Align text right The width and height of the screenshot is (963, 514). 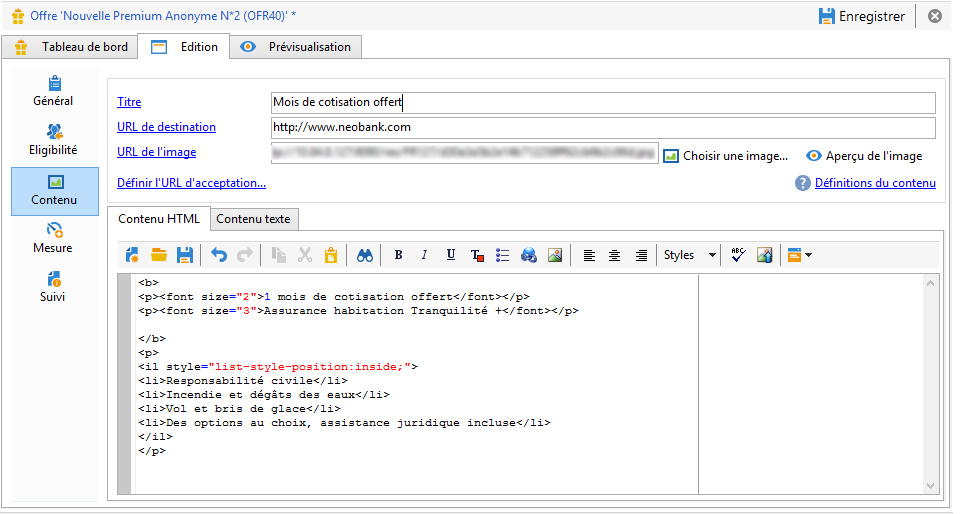(x=641, y=255)
